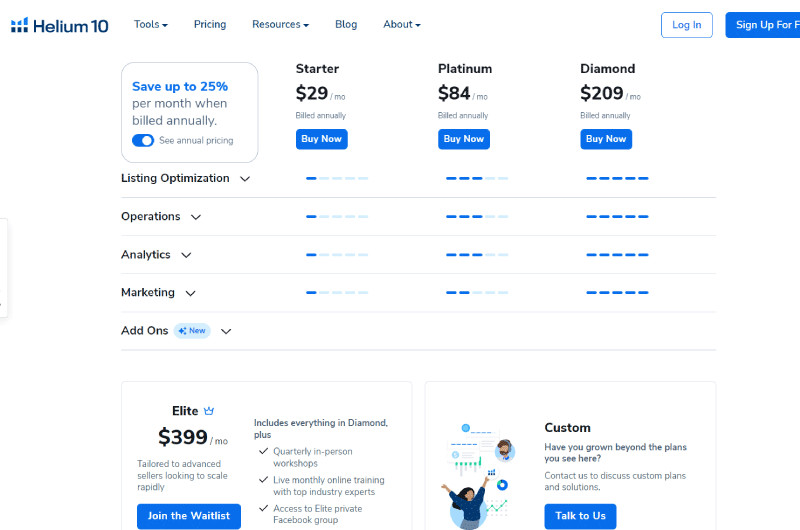
Task: Open the Blog link in navigation
Action: coord(346,24)
